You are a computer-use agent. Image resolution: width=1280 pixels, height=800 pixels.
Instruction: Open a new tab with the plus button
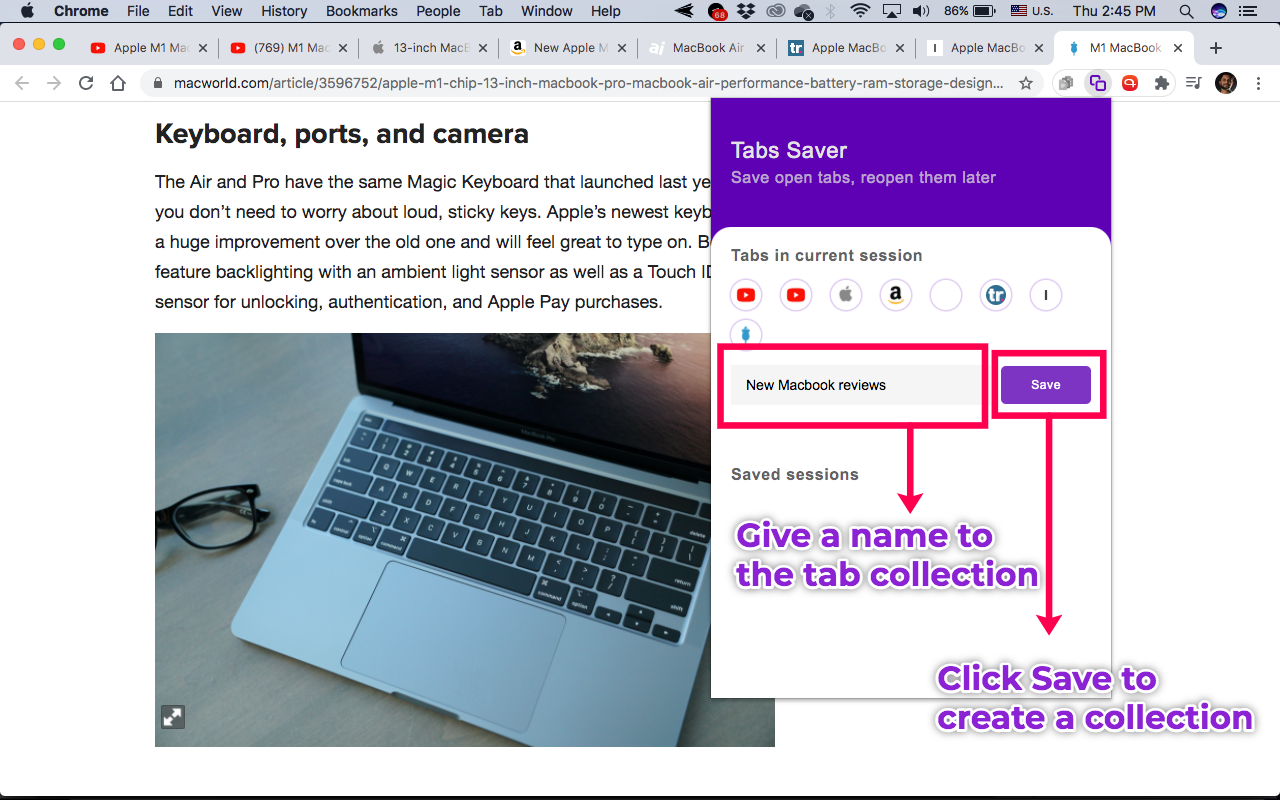point(1216,48)
